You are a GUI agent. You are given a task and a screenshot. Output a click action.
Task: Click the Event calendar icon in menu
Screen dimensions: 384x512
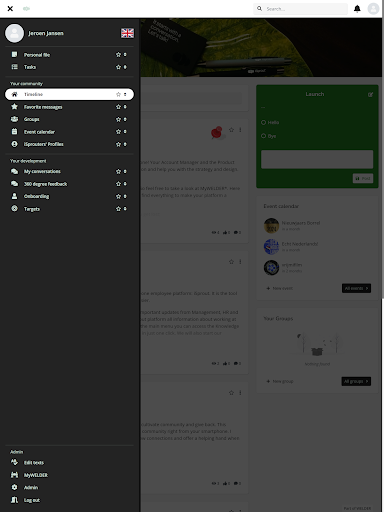coord(14,131)
